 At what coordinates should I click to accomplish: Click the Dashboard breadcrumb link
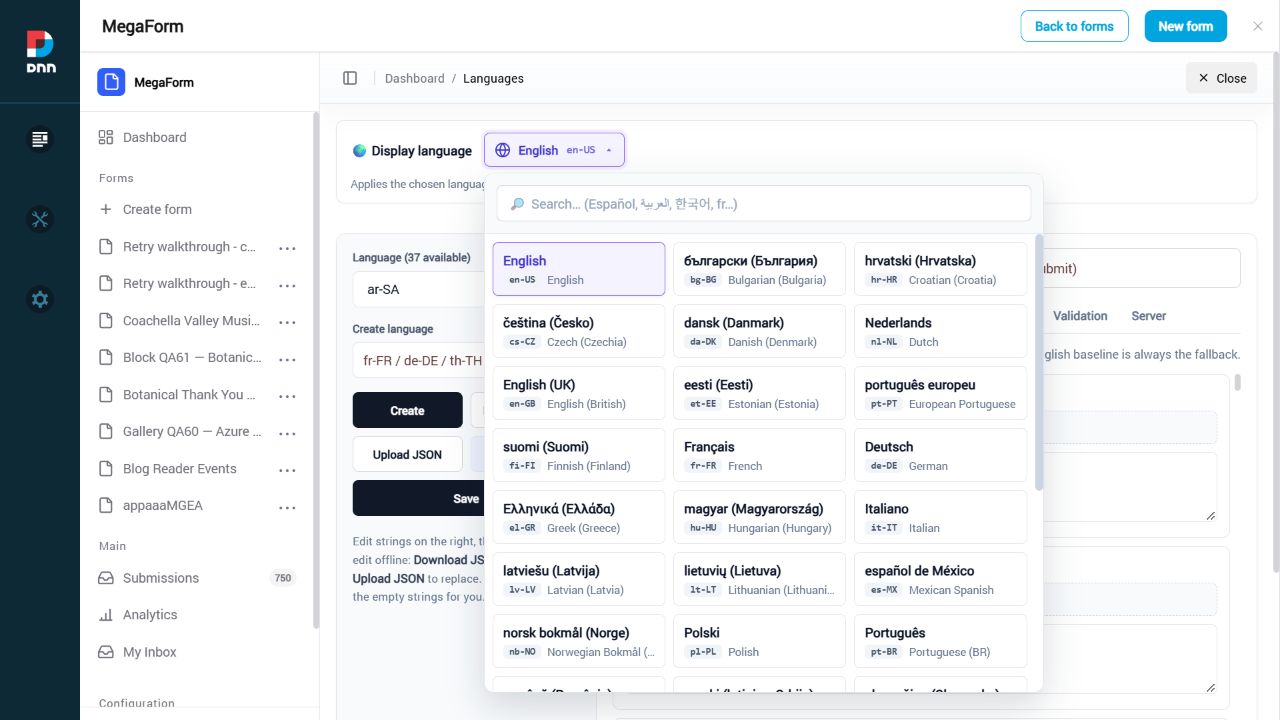(414, 78)
